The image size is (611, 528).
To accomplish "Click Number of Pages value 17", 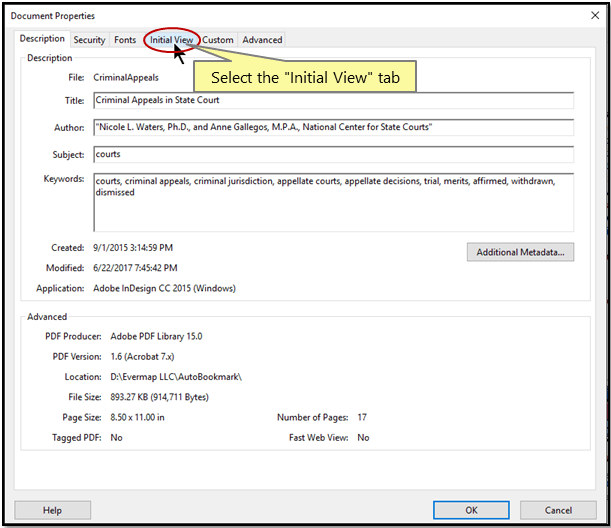I will pos(362,417).
